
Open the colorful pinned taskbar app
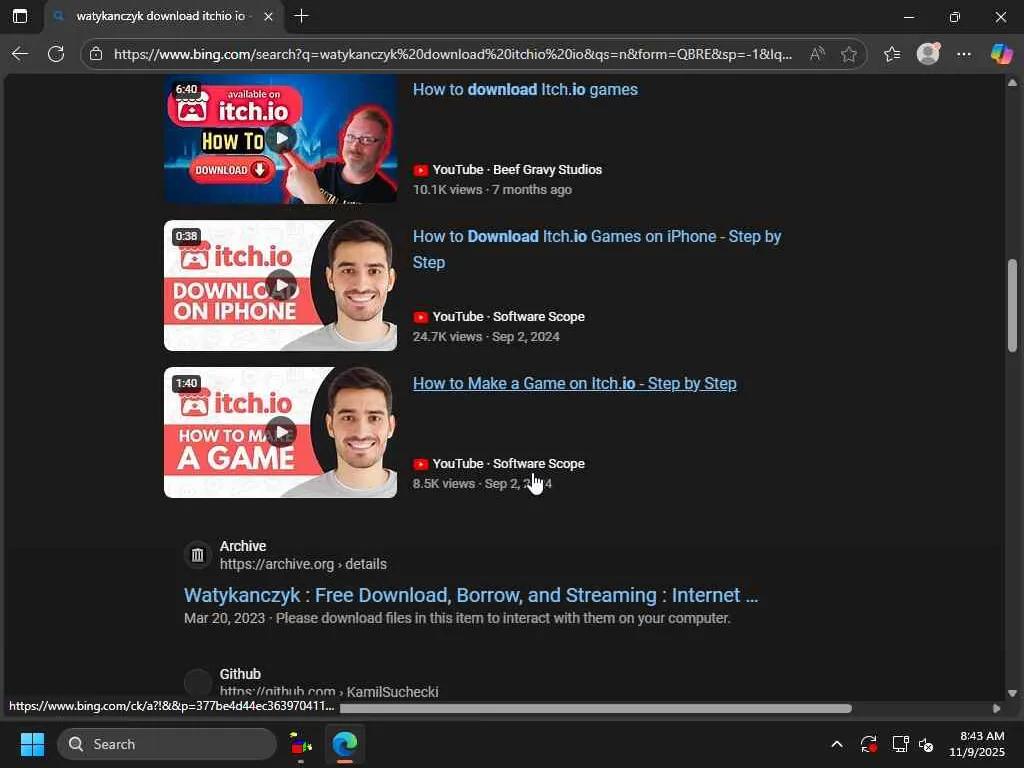(300, 744)
